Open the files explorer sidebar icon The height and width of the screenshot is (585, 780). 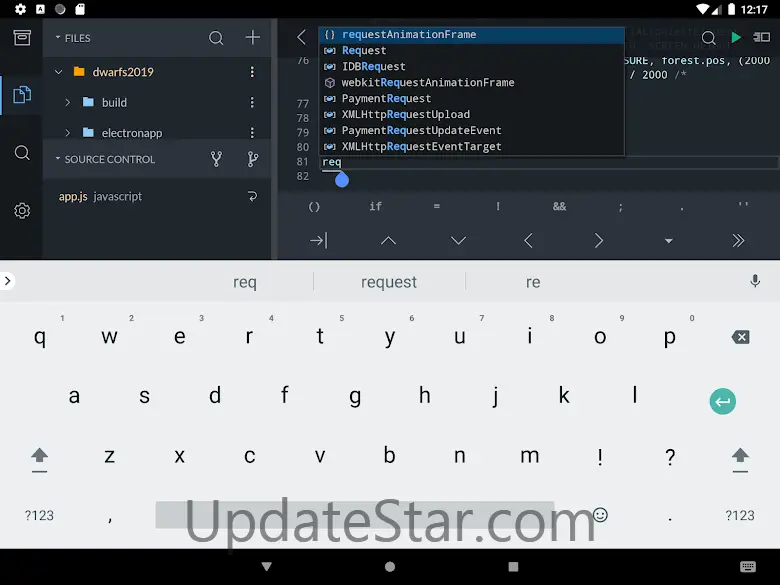22,95
